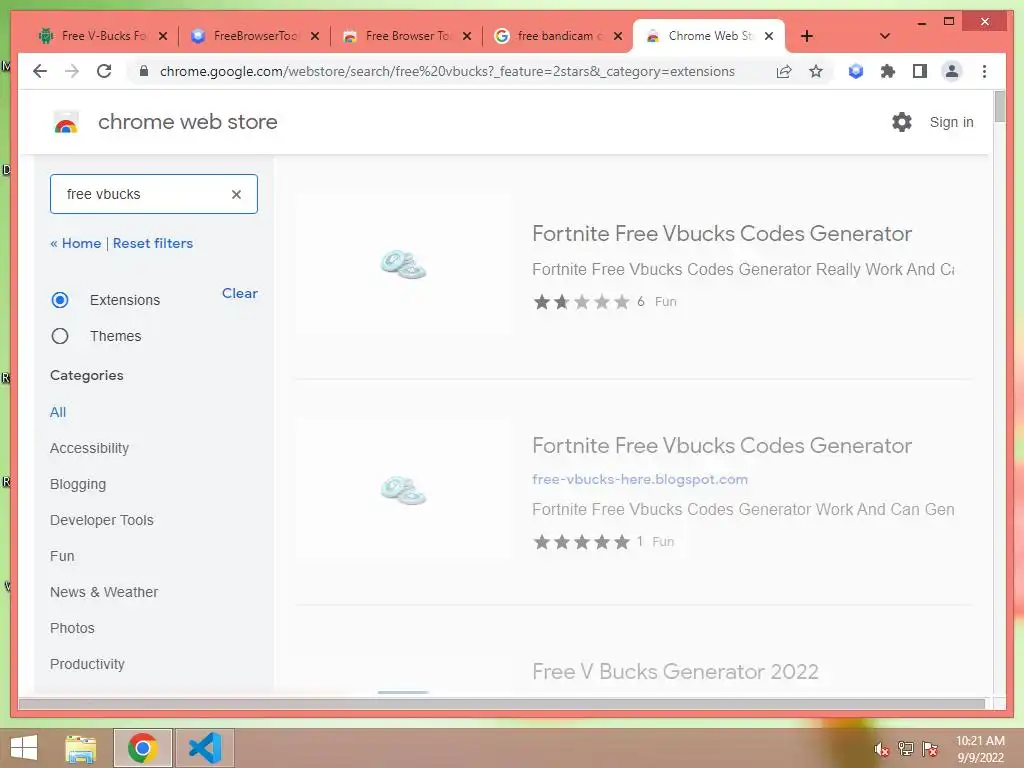
Task: Close the free bandicam tab
Action: click(x=618, y=36)
